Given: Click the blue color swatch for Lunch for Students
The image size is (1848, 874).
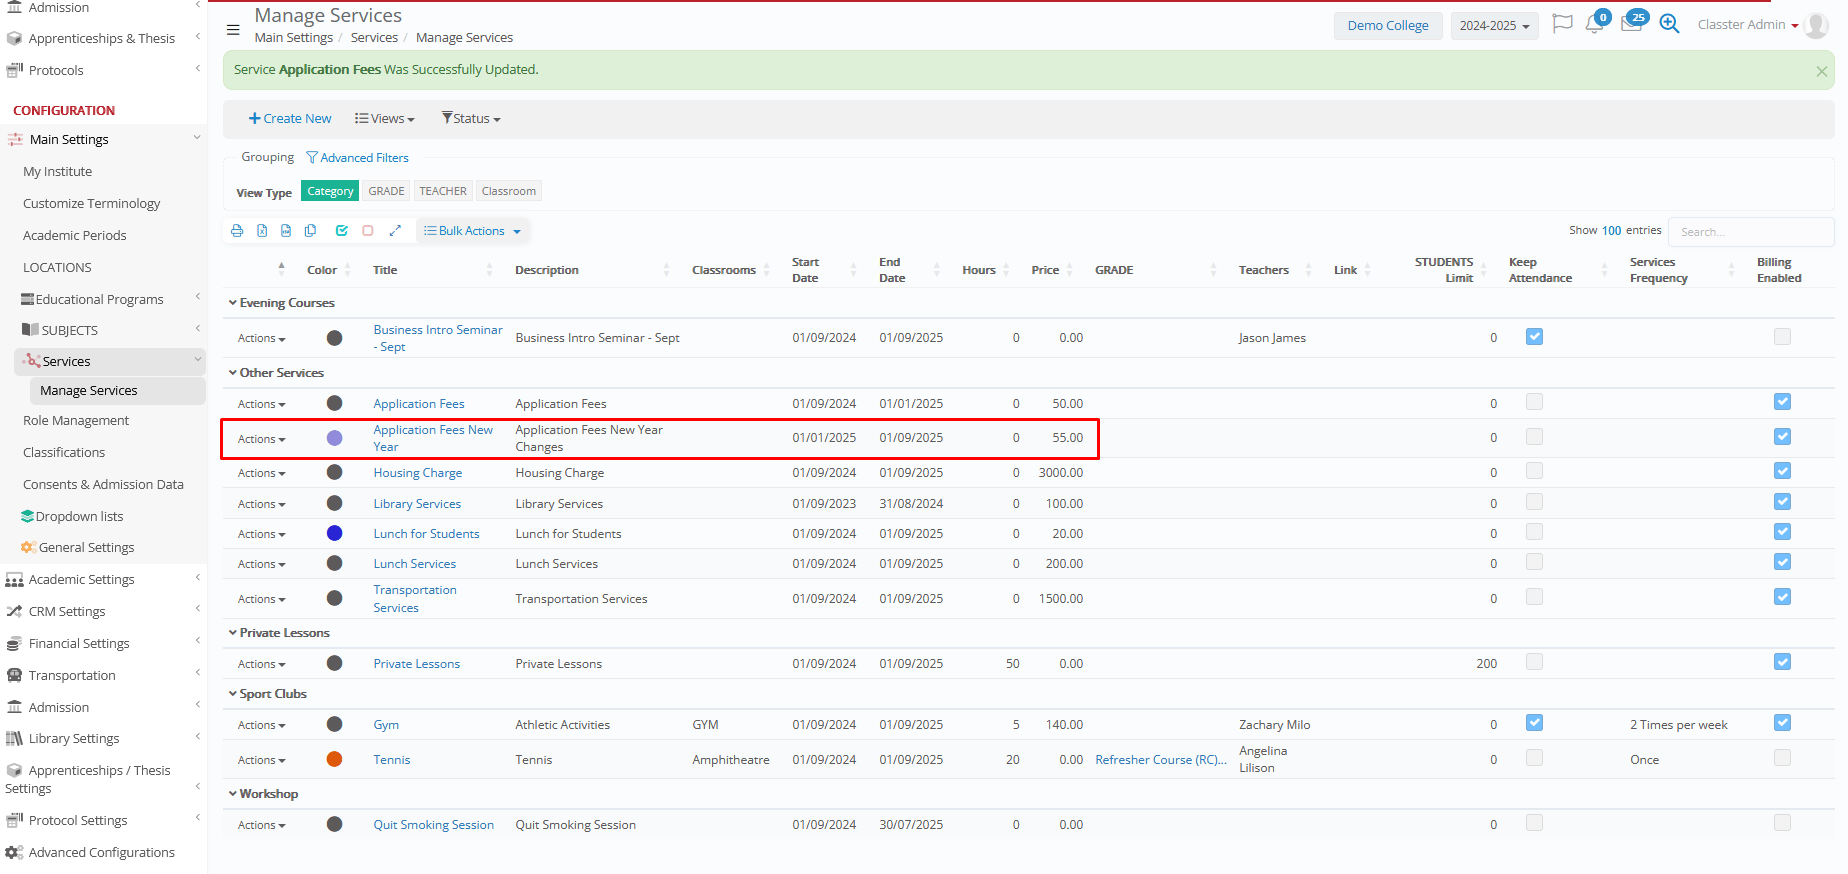Looking at the screenshot, I should (335, 534).
